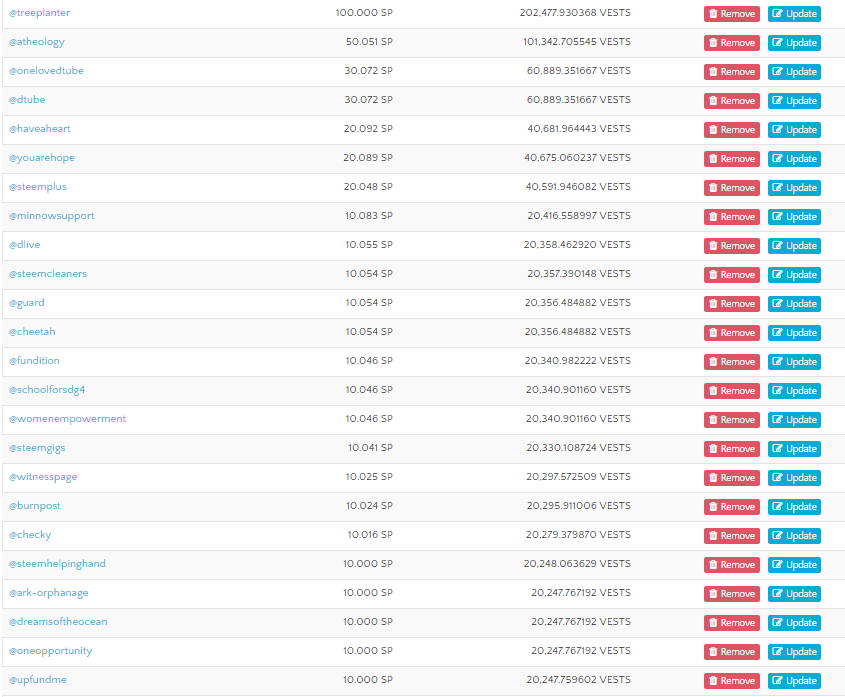
Task: Update the @steemcleaners delegation
Action: point(794,275)
